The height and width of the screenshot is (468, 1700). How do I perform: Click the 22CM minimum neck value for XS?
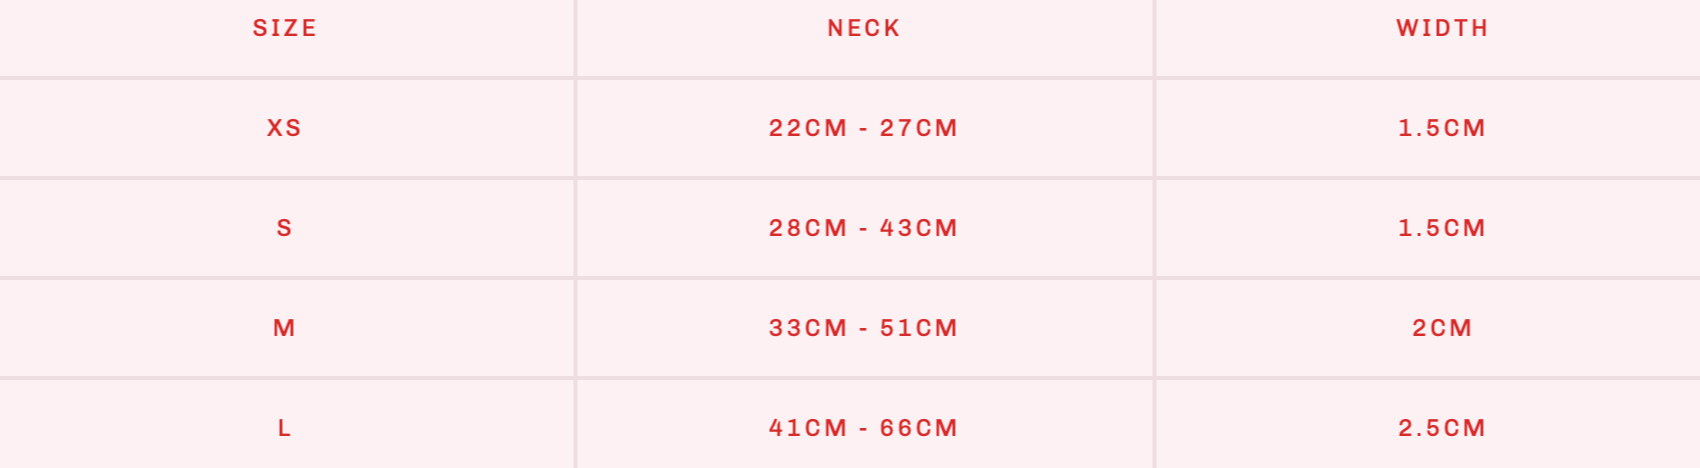coord(808,128)
